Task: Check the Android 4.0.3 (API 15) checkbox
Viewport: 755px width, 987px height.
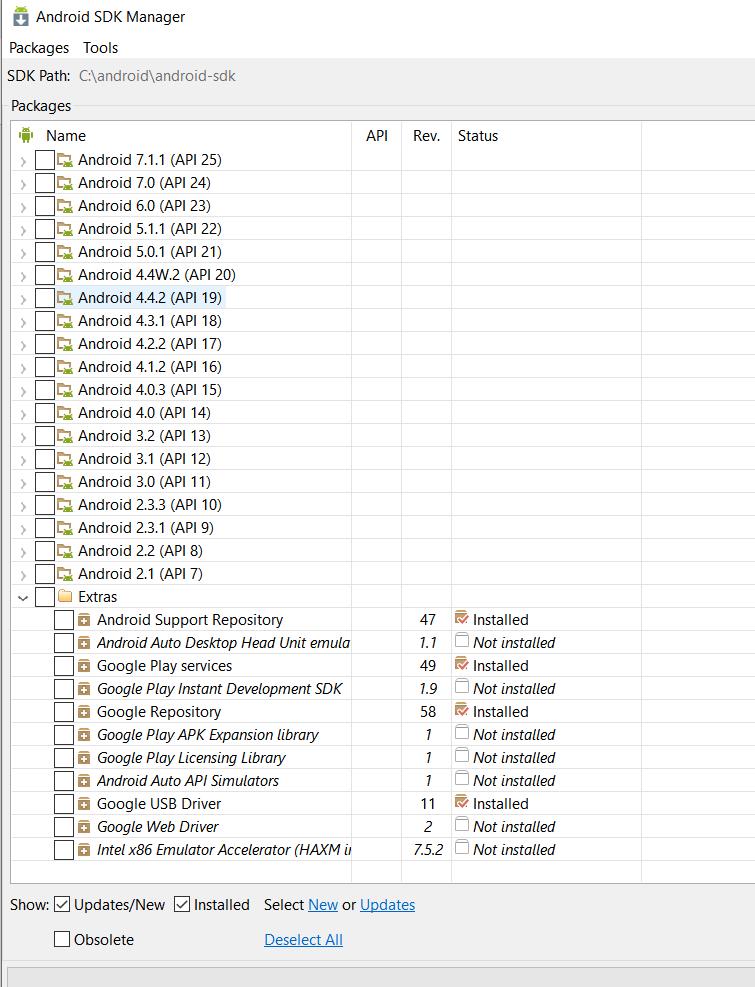Action: (45, 390)
